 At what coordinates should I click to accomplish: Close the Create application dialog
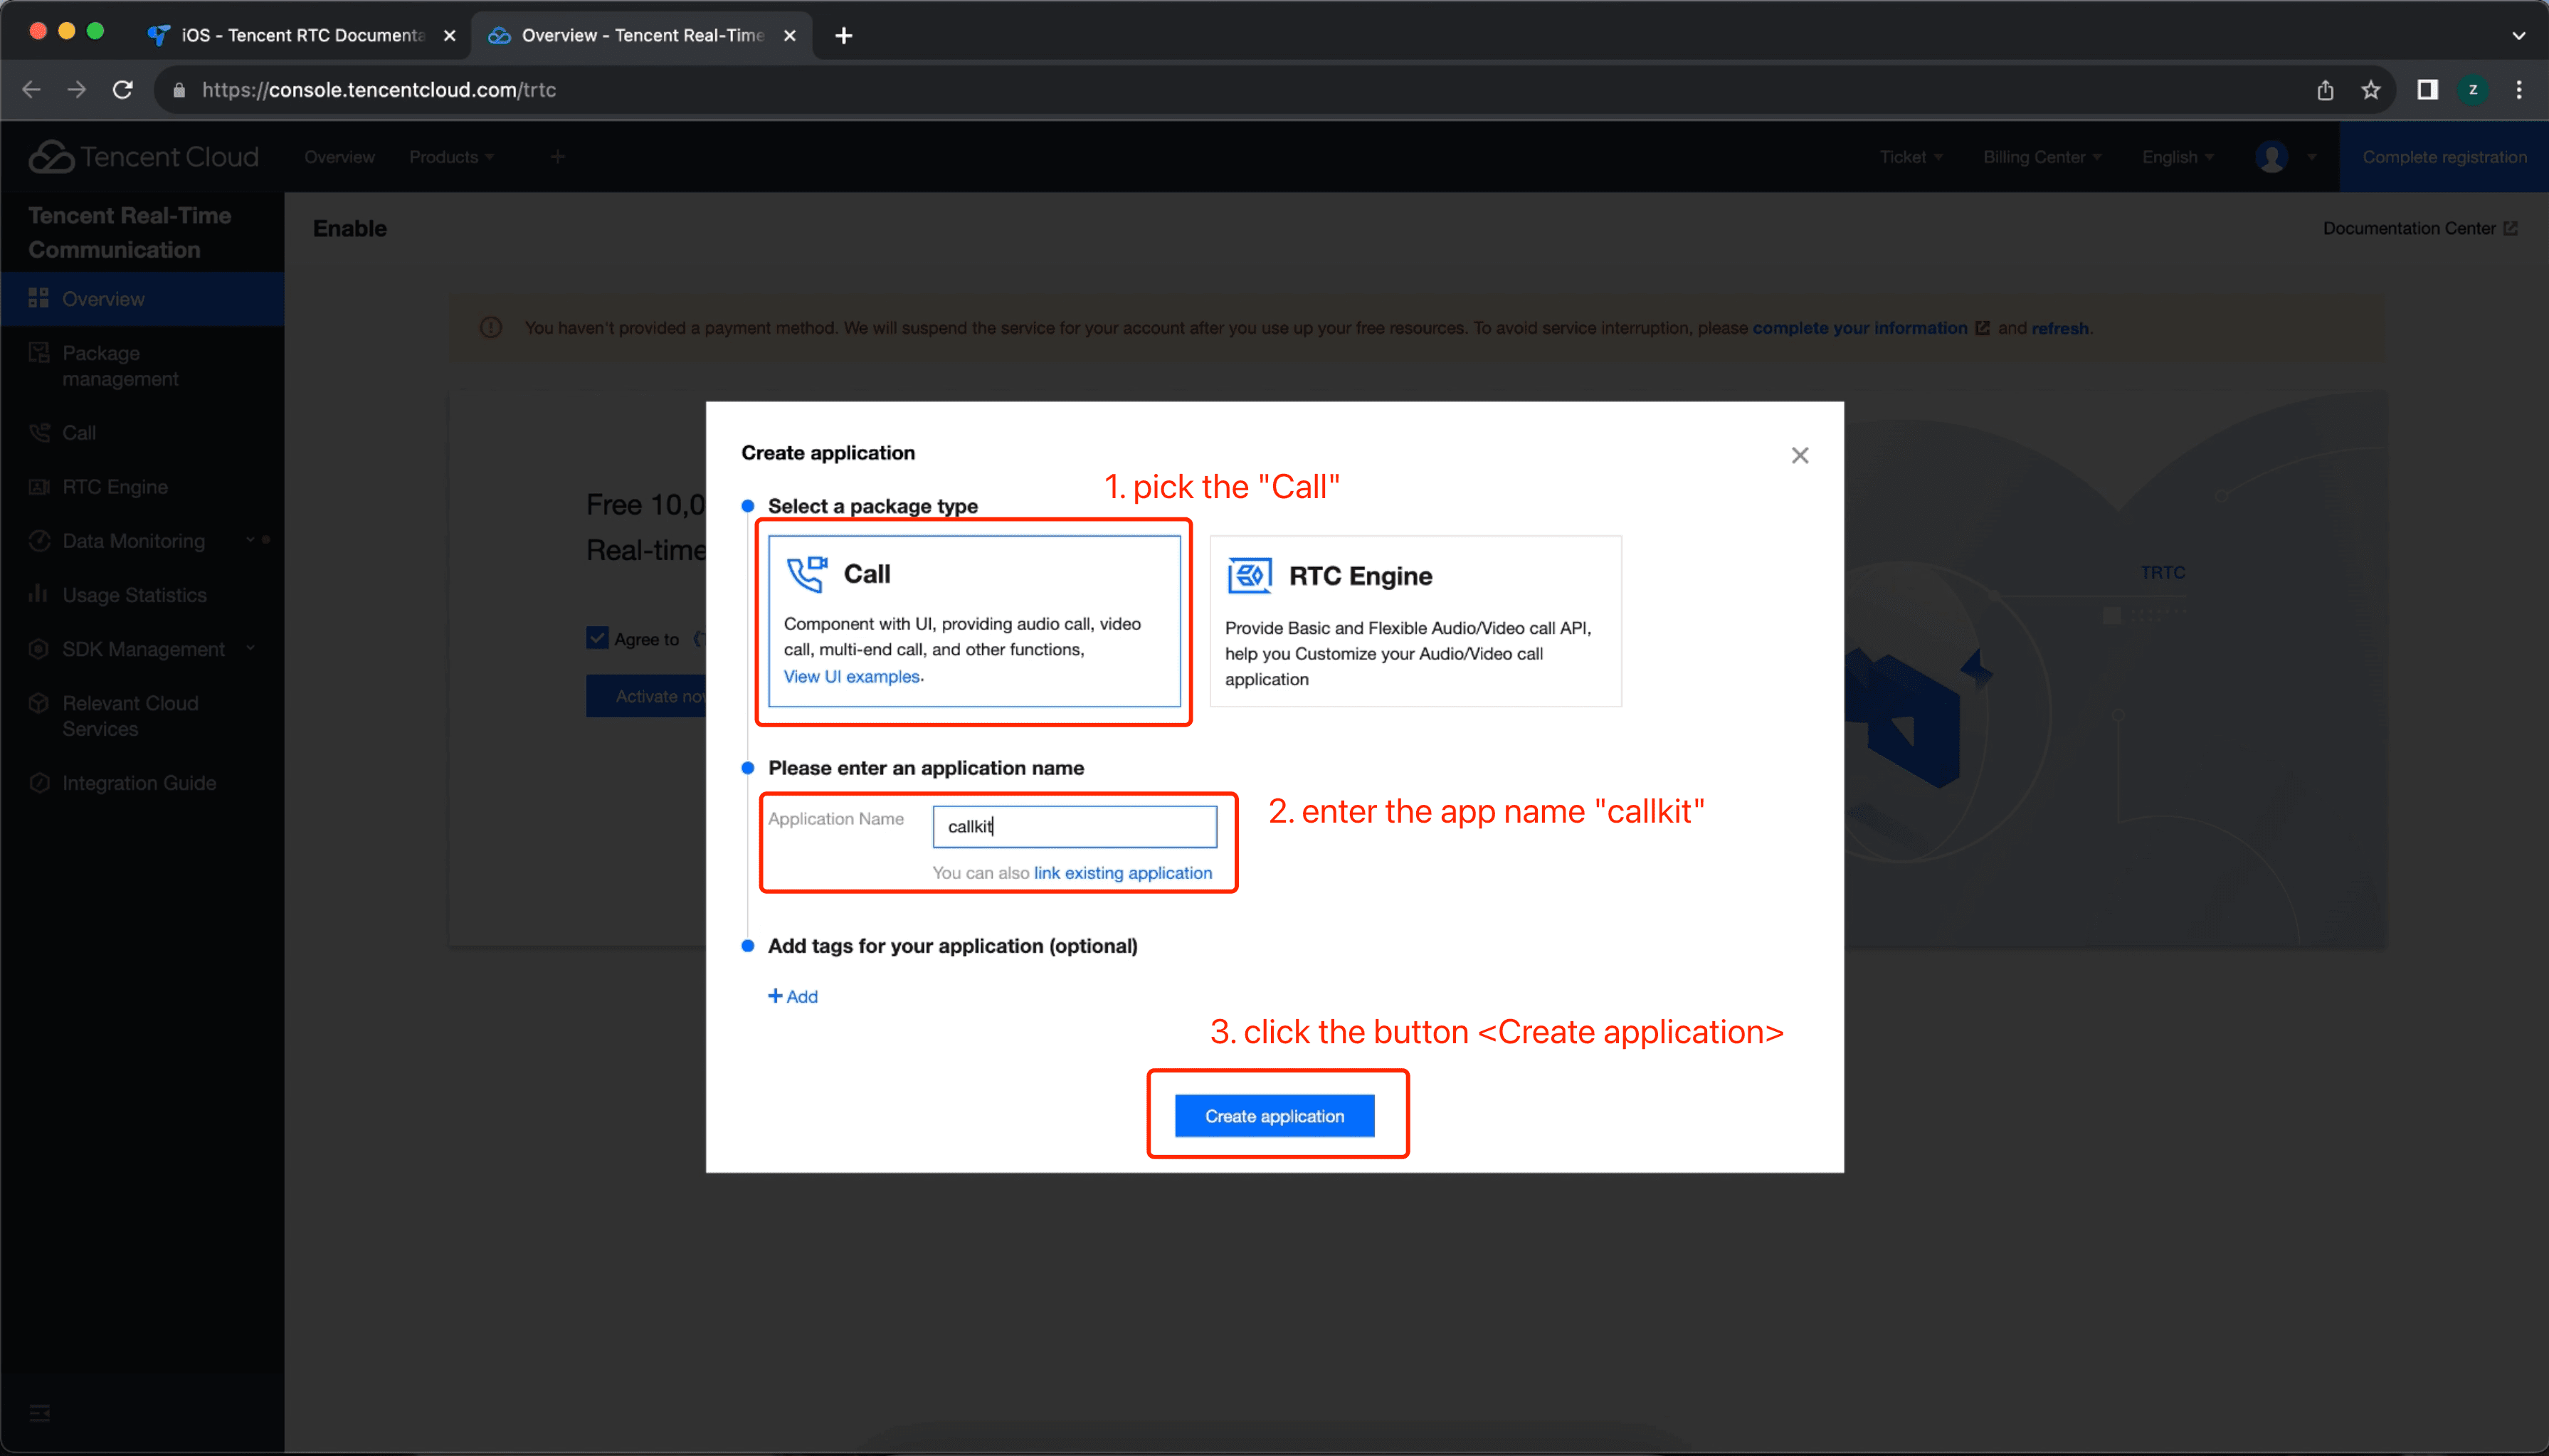click(1799, 456)
